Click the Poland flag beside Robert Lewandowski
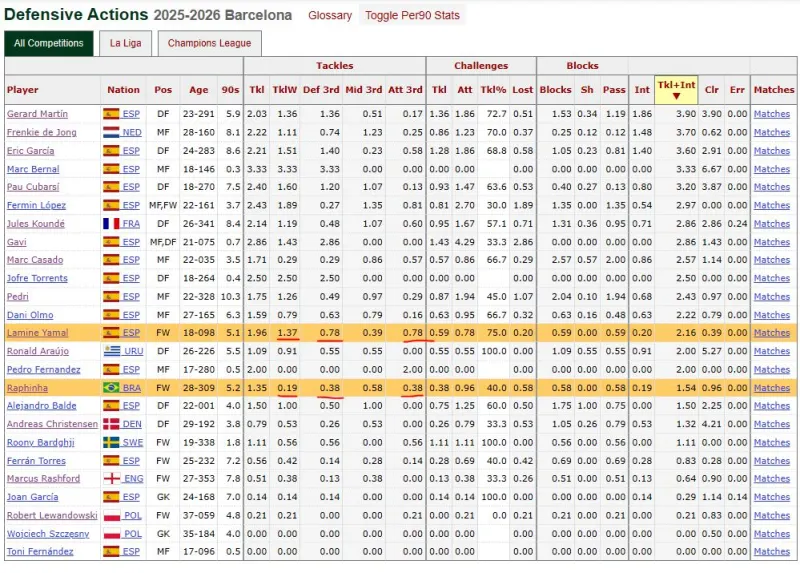 (x=111, y=516)
